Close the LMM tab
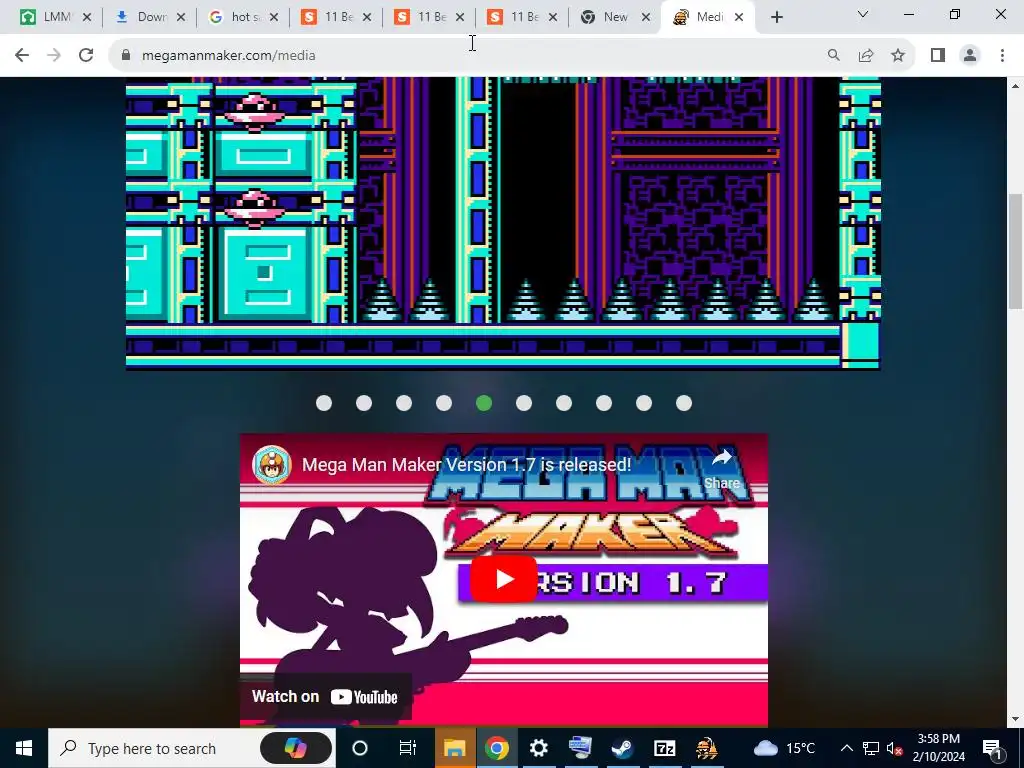The height and width of the screenshot is (768, 1024). click(87, 18)
